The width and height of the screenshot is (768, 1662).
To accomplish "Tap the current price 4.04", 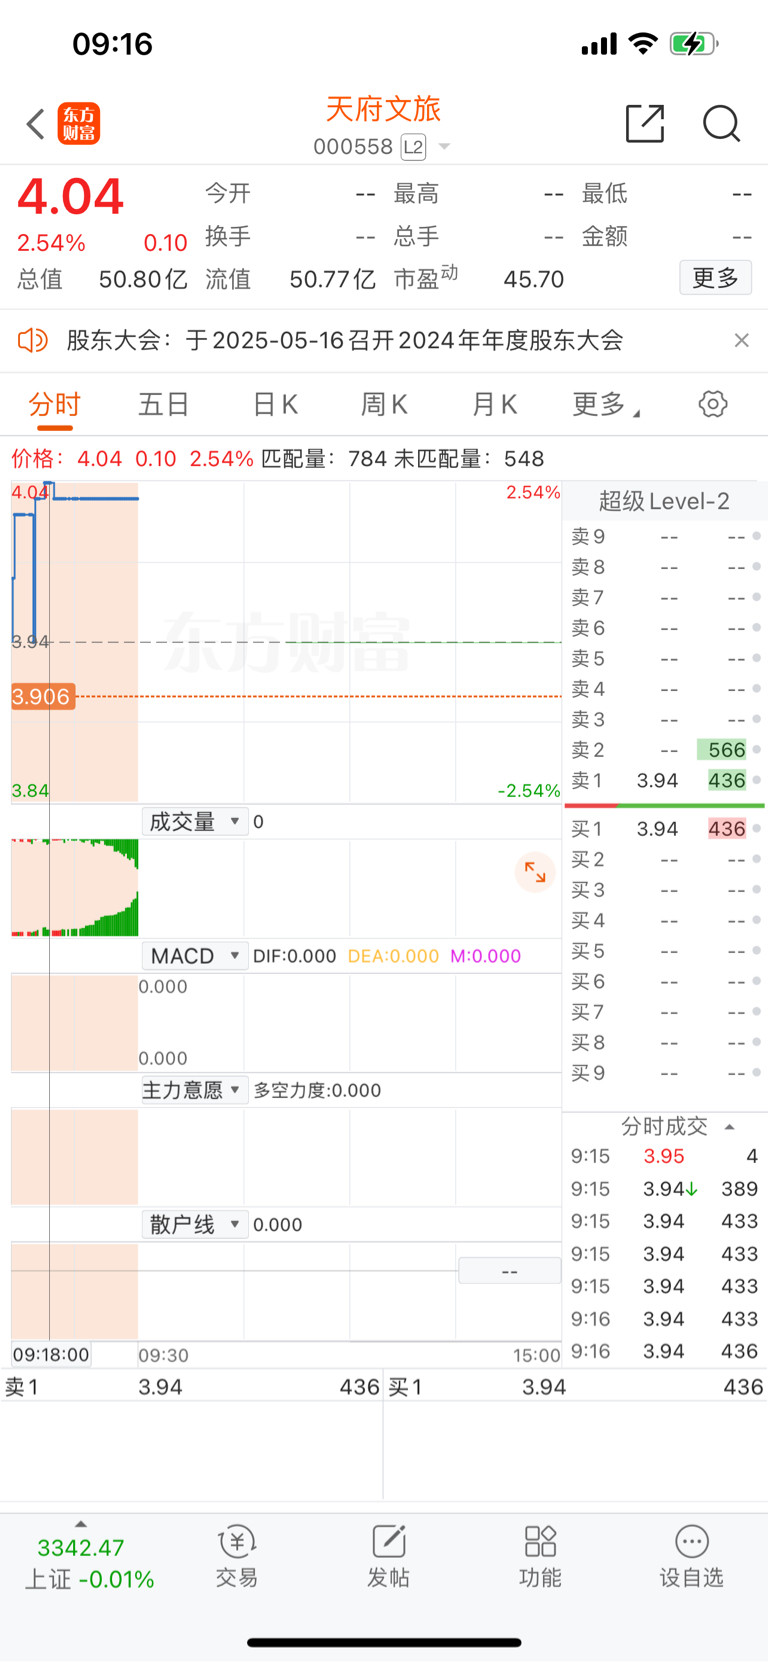I will [x=71, y=196].
